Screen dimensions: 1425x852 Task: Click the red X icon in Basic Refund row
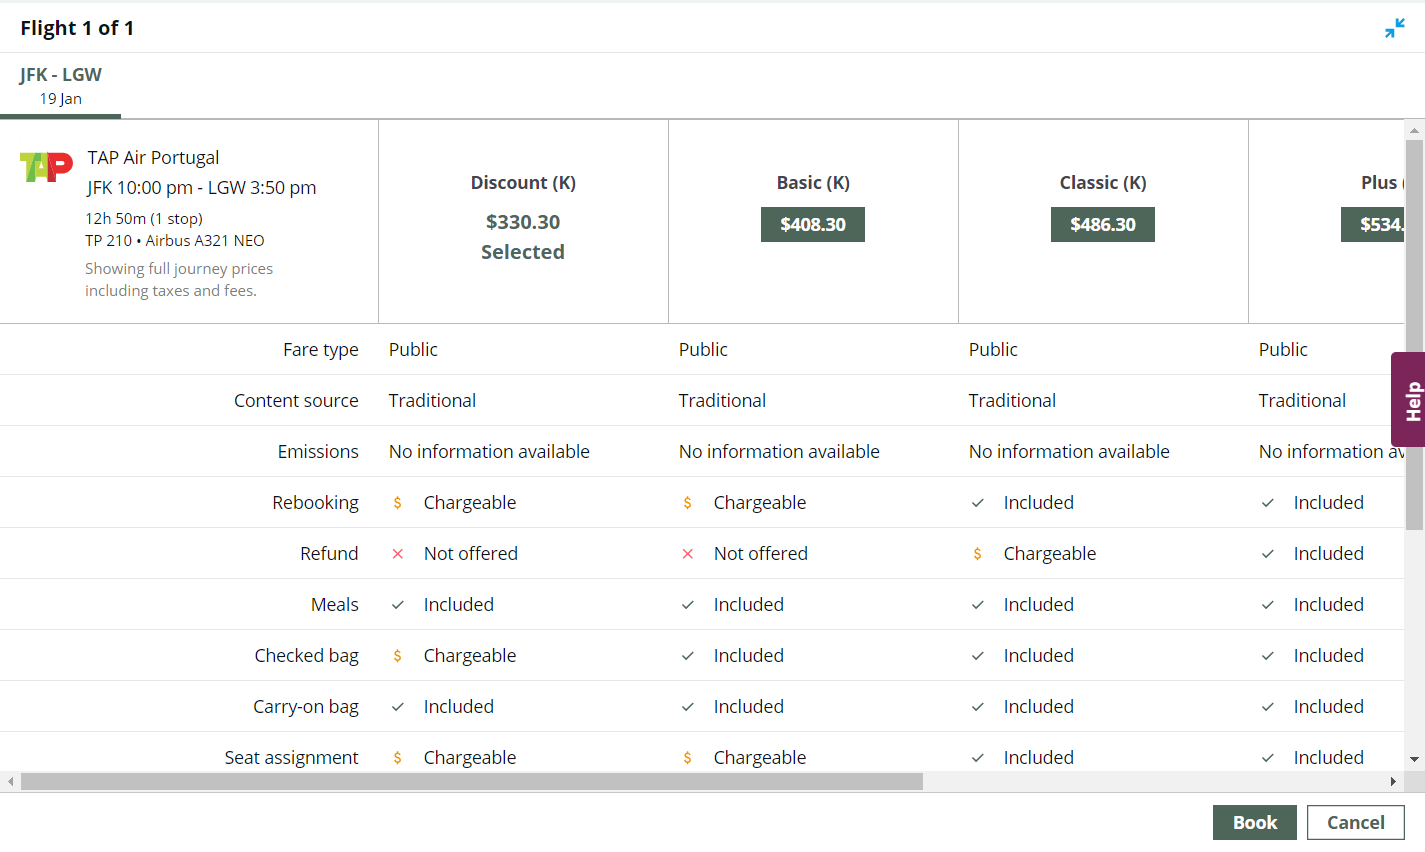click(x=687, y=554)
